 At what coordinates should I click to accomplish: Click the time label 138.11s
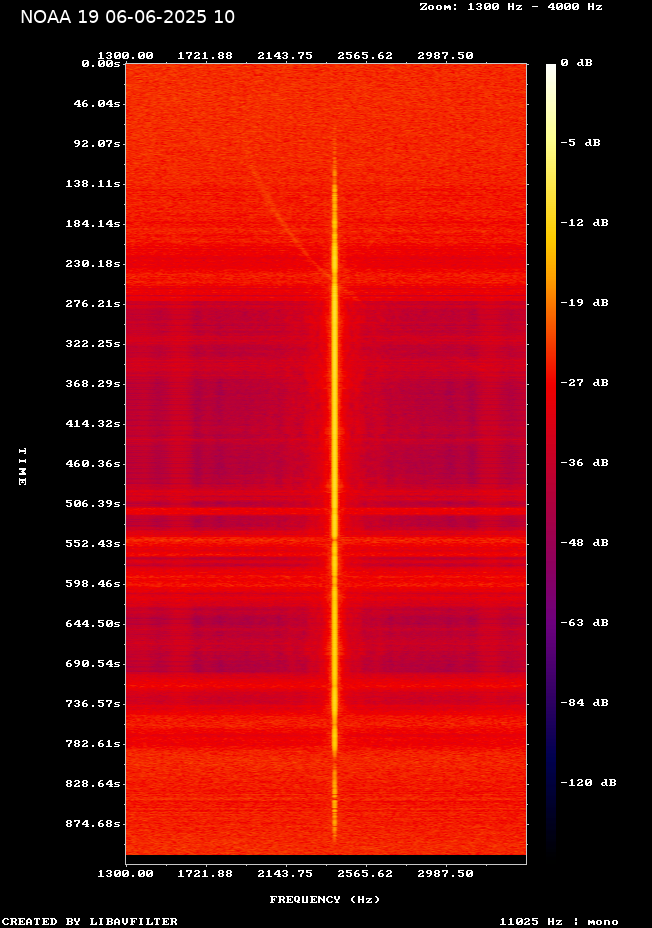click(93, 184)
